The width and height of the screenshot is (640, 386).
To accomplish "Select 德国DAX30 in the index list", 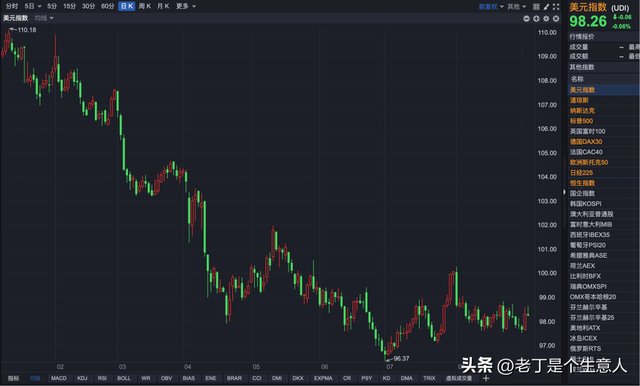I will click(604, 142).
